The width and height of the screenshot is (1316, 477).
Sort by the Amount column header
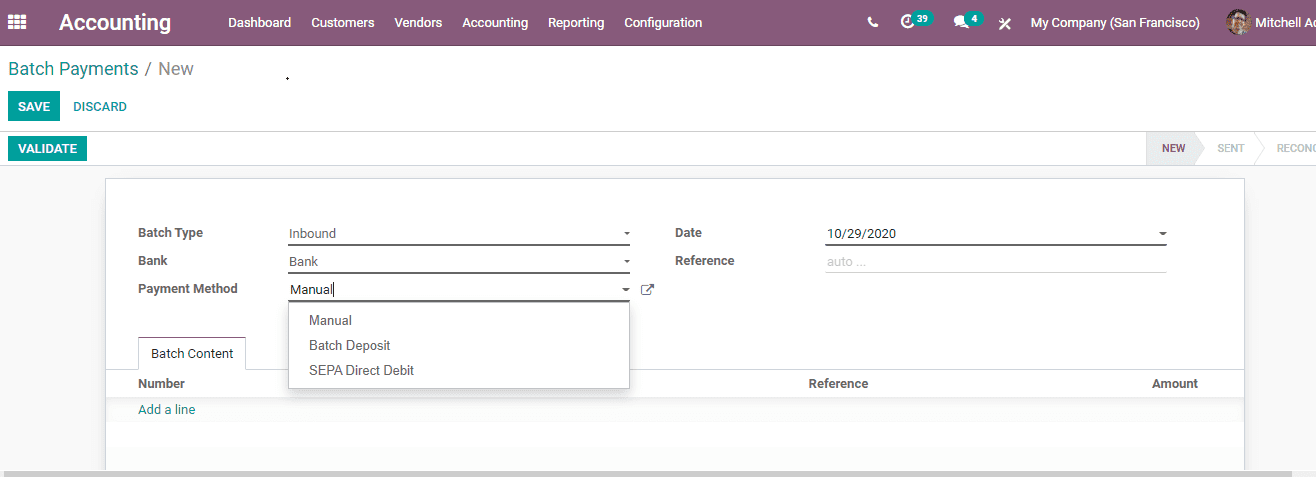pos(1175,383)
